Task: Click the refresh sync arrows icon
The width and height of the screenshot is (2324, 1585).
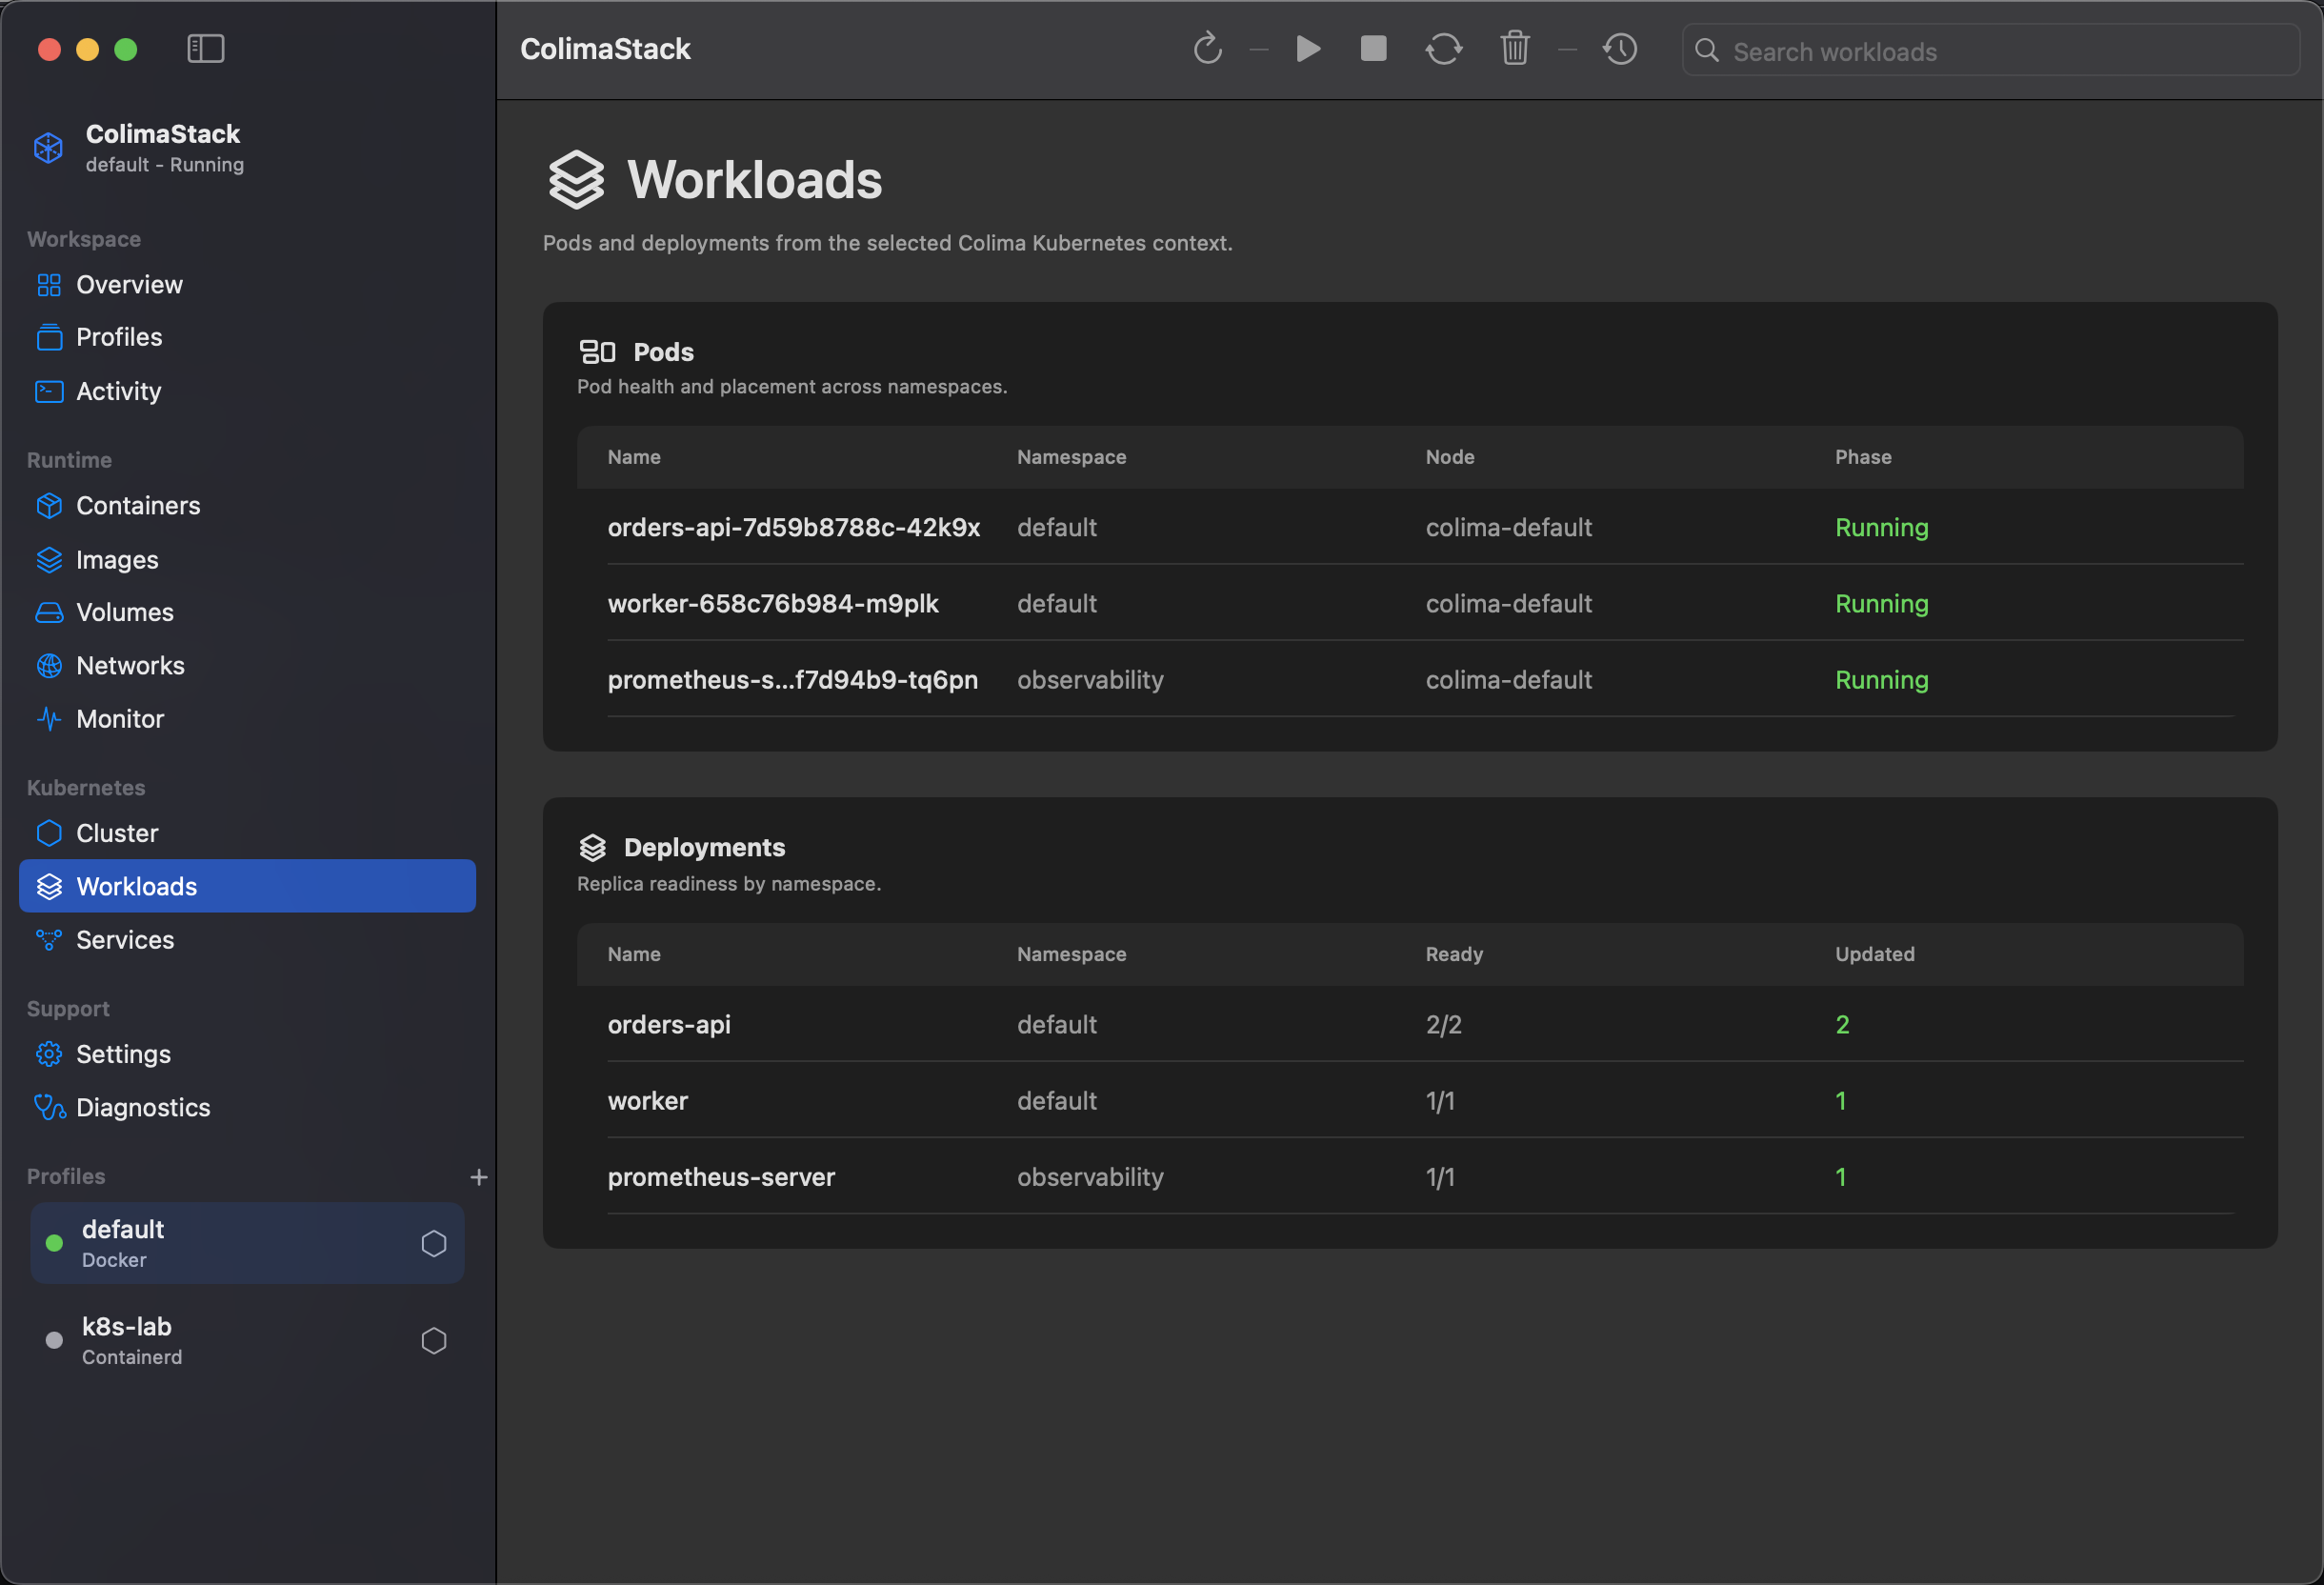Action: [1443, 48]
